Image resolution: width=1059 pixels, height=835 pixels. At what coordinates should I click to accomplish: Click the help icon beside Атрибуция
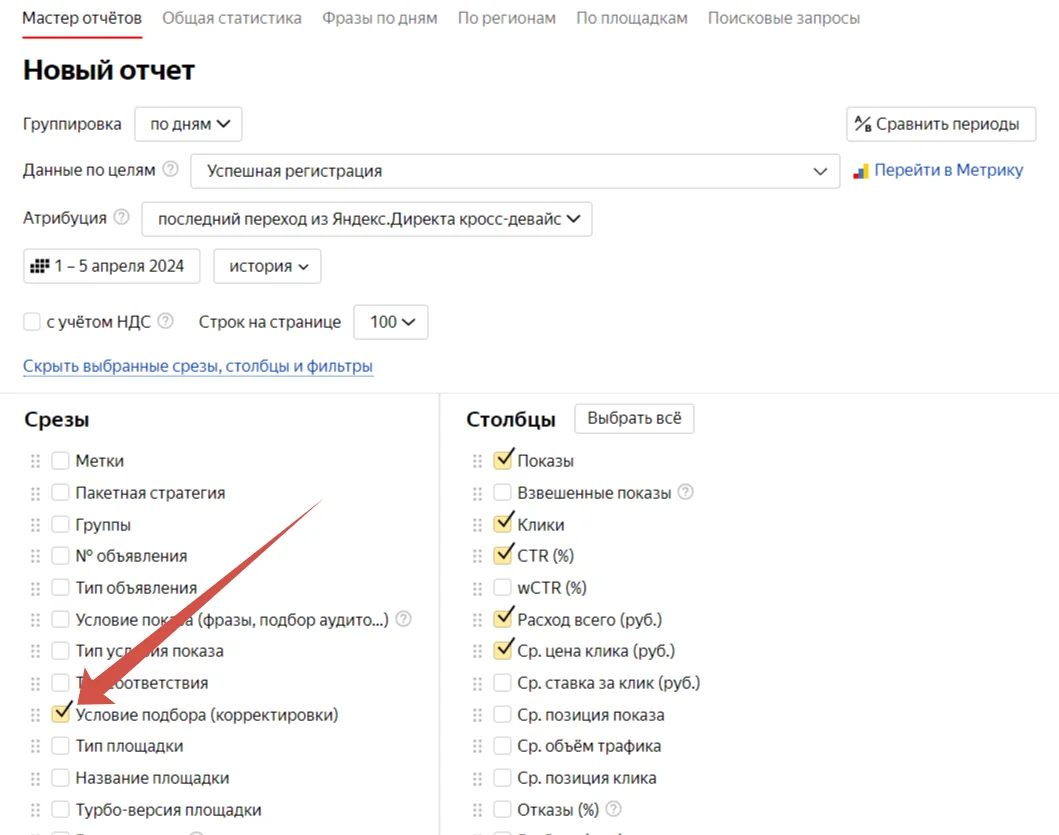122,217
